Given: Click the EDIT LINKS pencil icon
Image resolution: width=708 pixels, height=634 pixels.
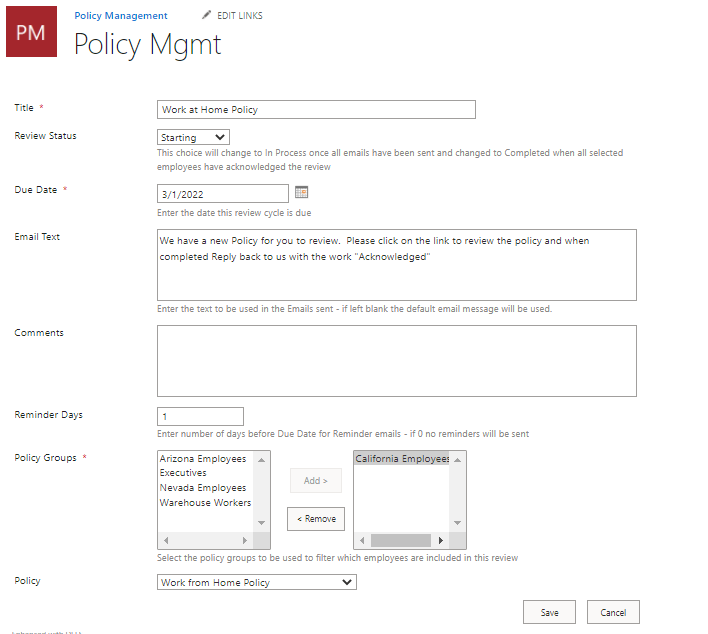Looking at the screenshot, I should [x=206, y=15].
